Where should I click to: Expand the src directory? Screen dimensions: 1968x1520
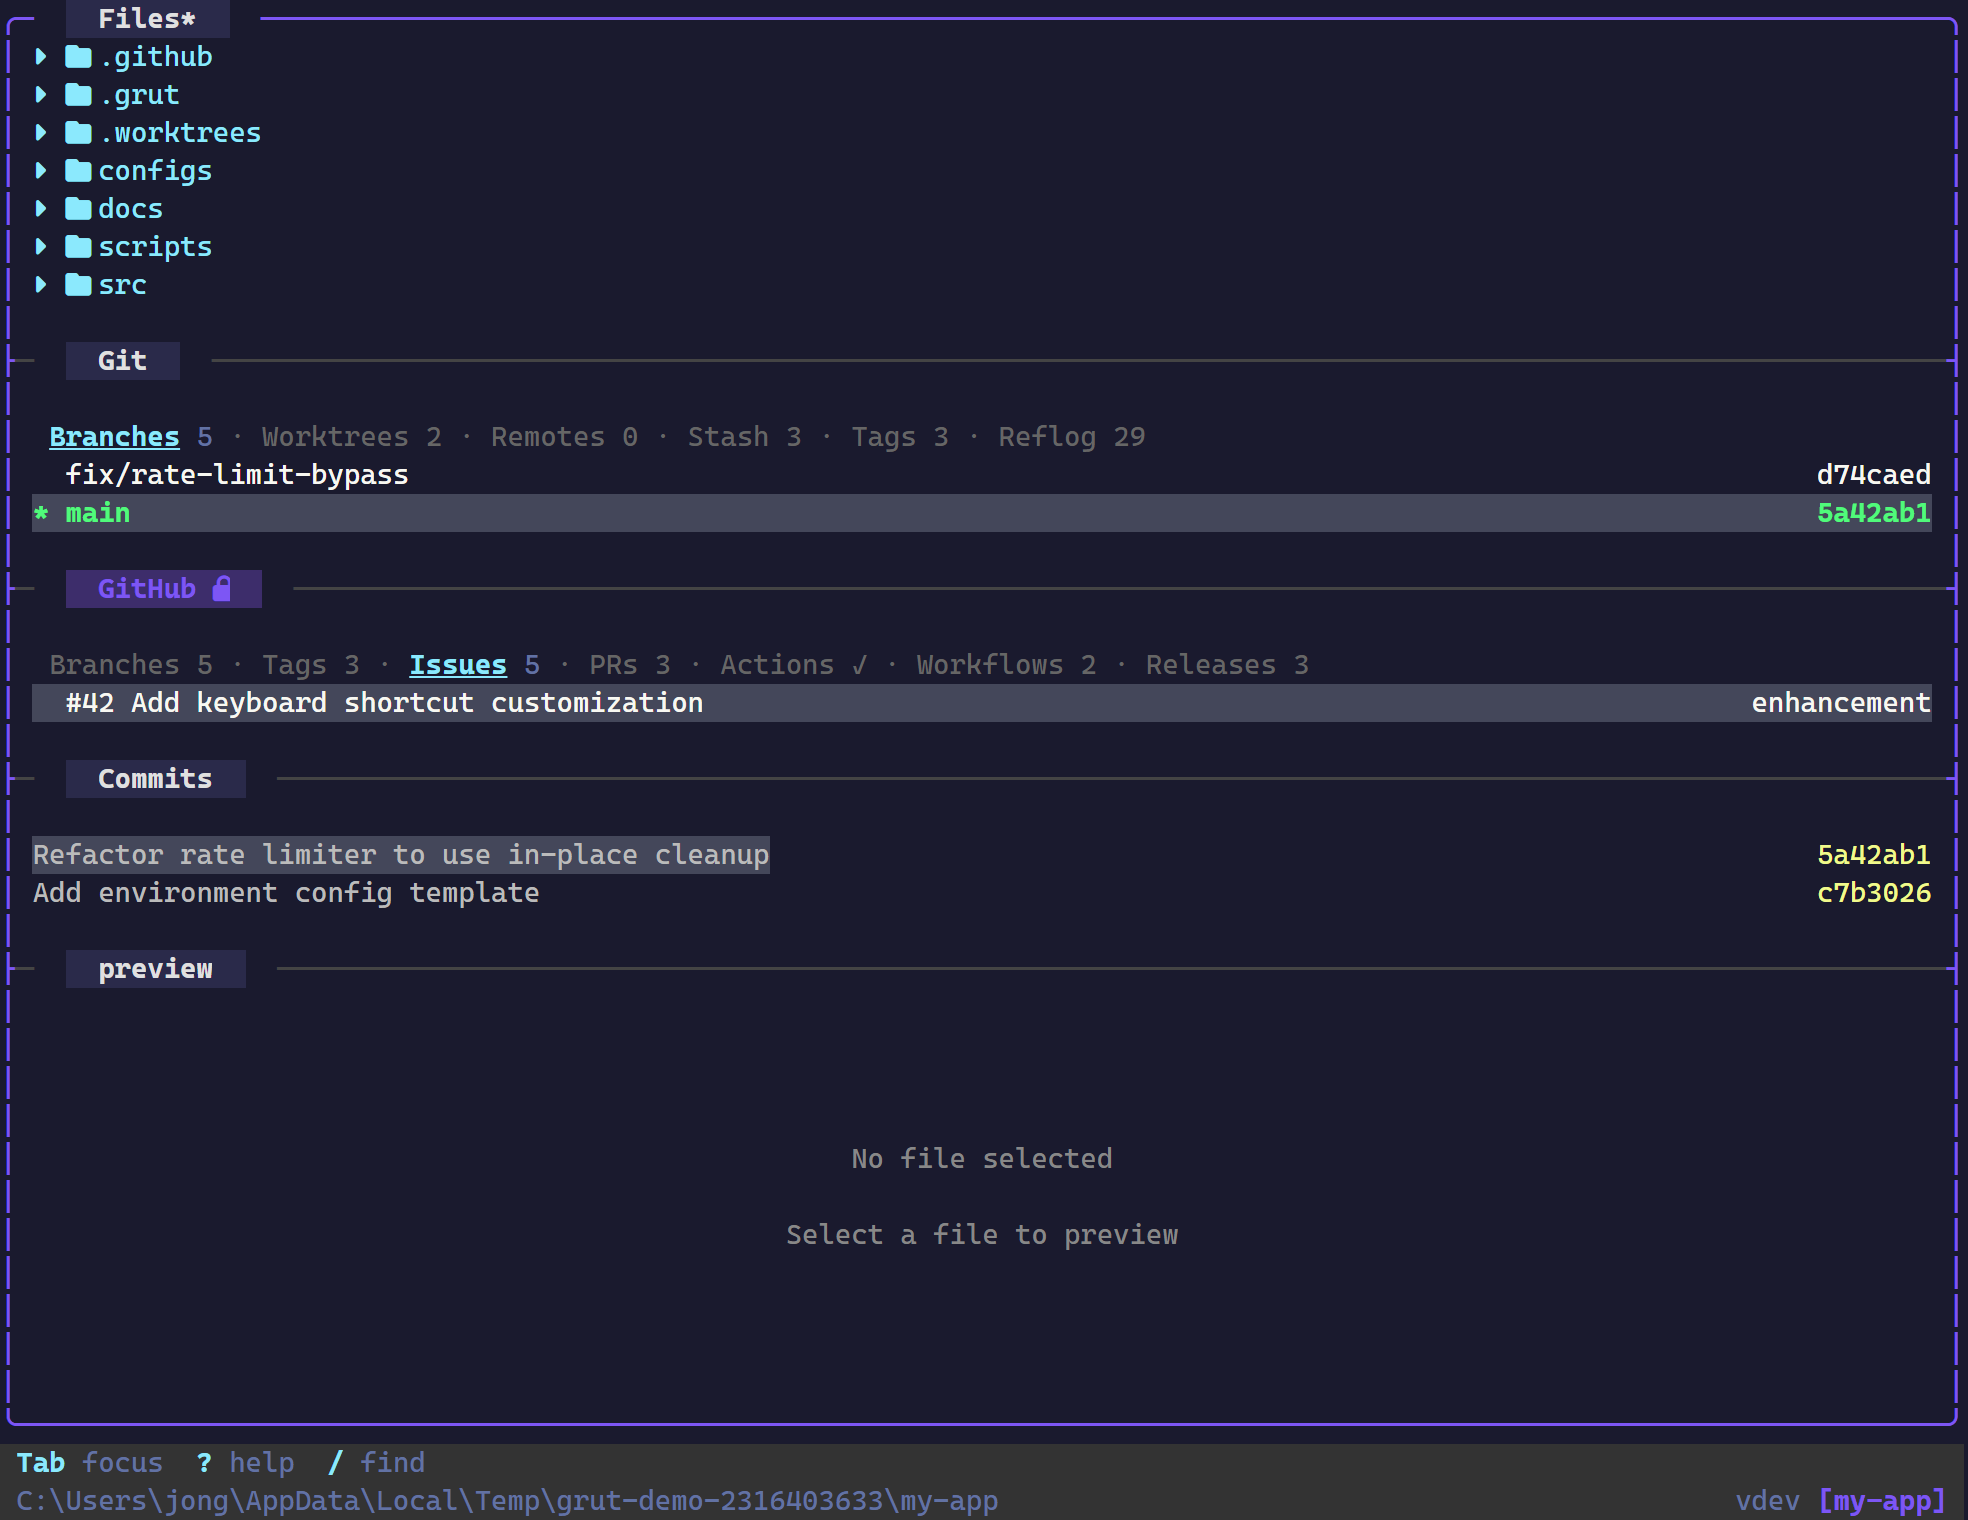[41, 285]
